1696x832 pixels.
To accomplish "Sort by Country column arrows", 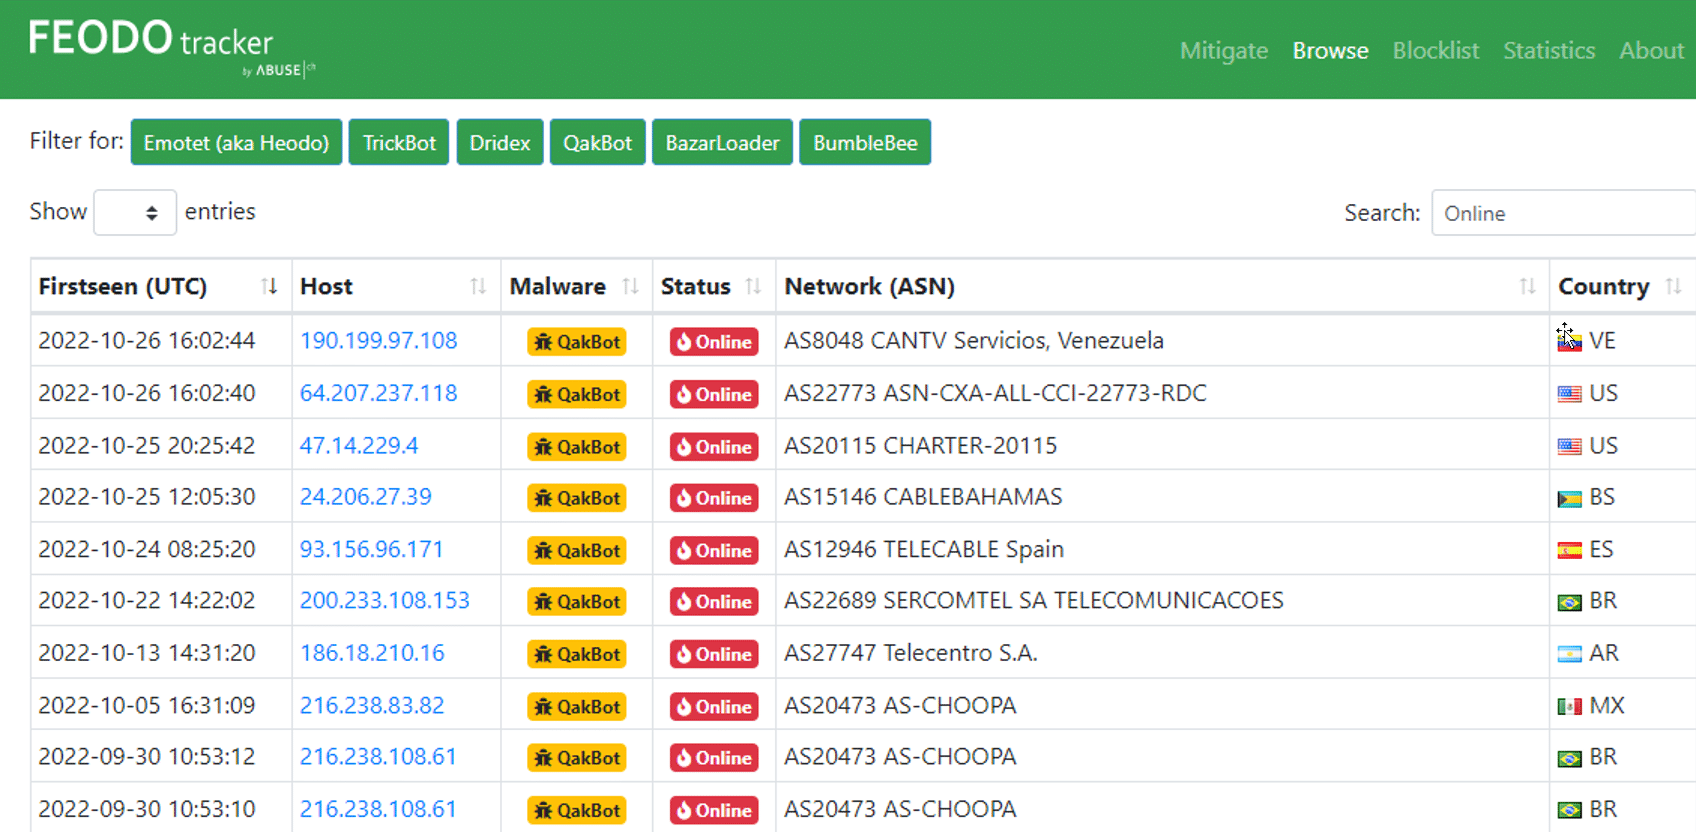I will pos(1673,286).
